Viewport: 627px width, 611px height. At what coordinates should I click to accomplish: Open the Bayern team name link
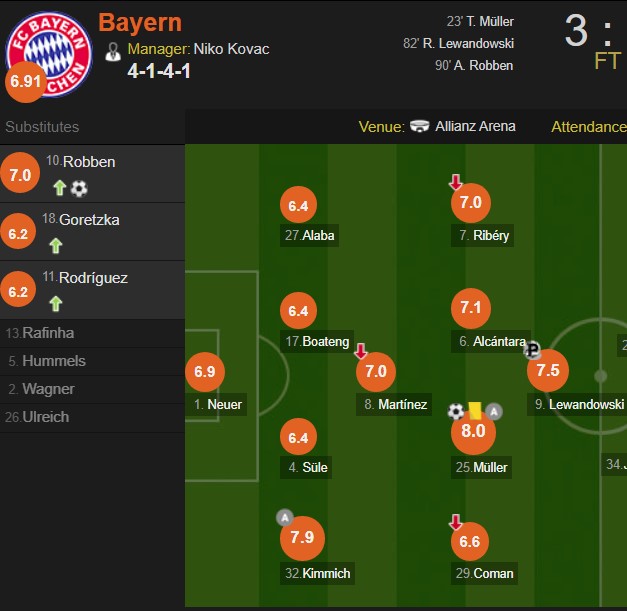tap(140, 22)
